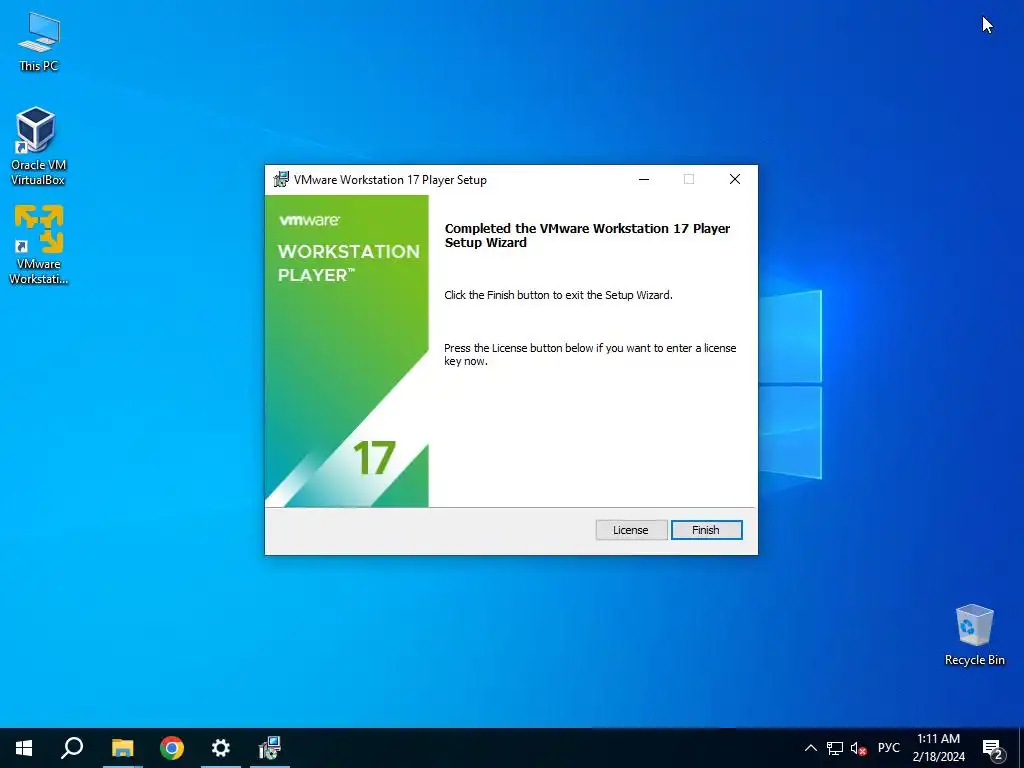Click the Workstation Player 17 banner image

(x=347, y=351)
